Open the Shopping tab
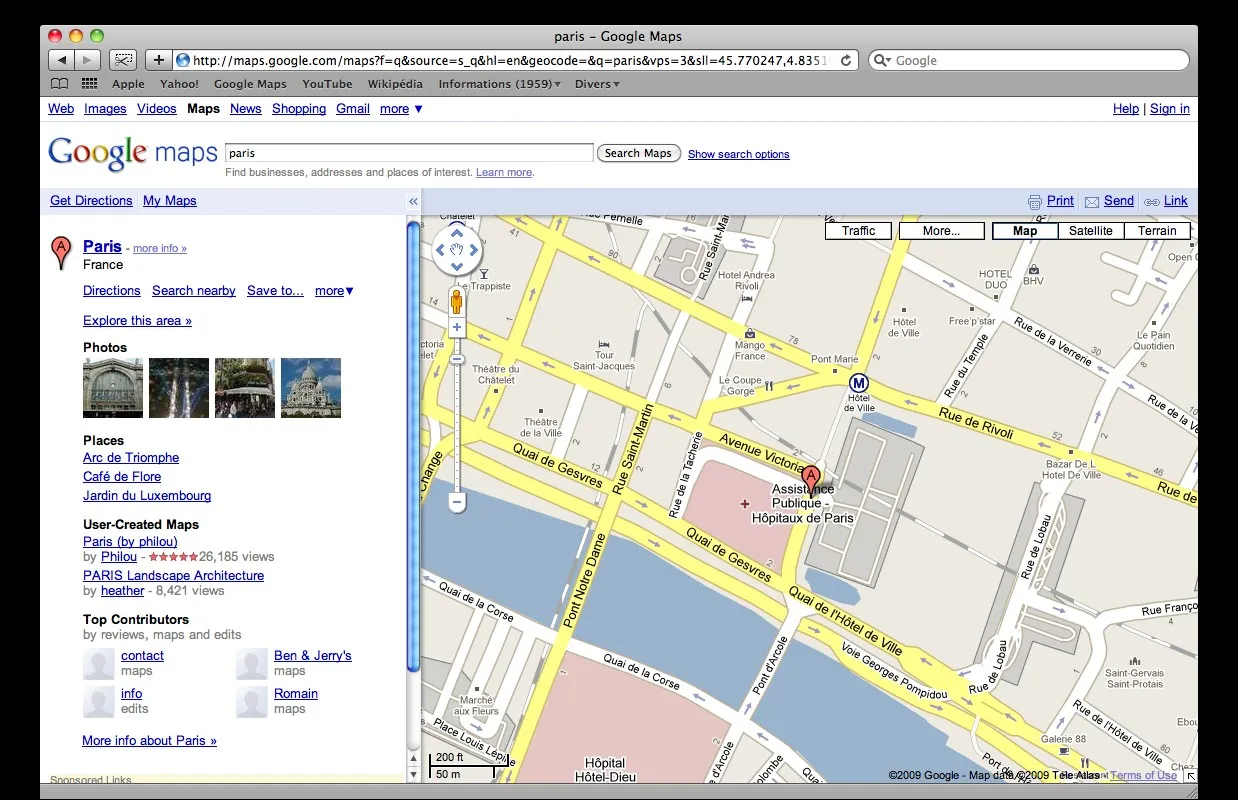Image resolution: width=1238 pixels, height=800 pixels. point(299,109)
